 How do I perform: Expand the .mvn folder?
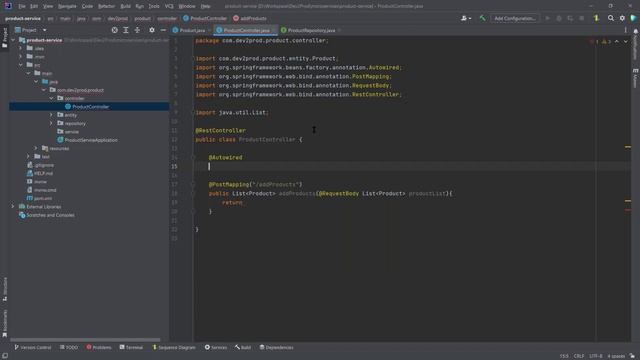[20, 56]
